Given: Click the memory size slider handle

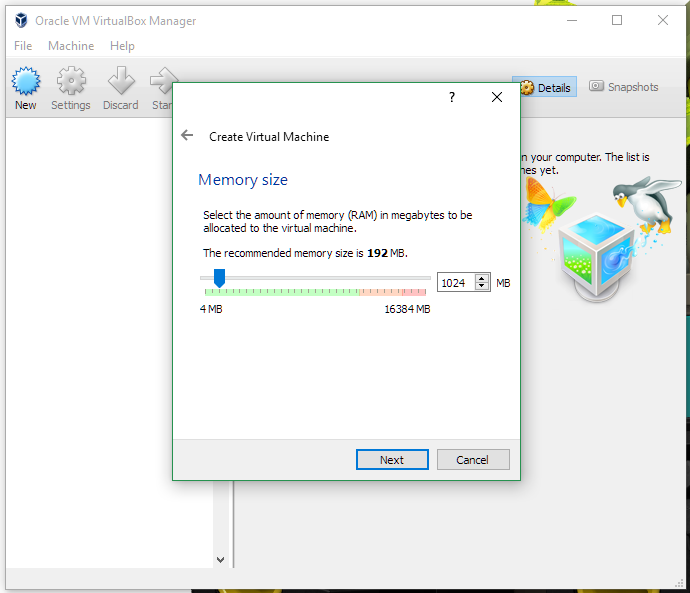Looking at the screenshot, I should point(219,278).
